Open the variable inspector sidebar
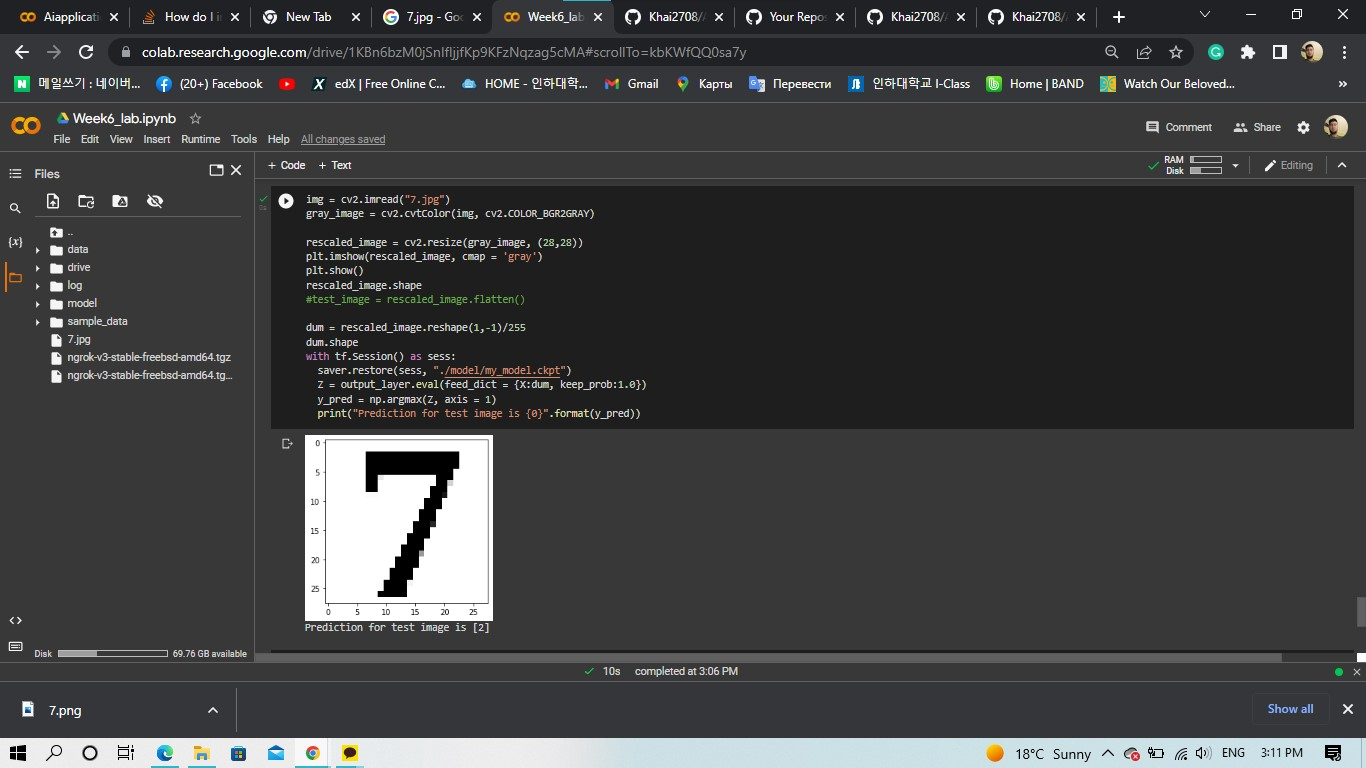 tap(15, 241)
